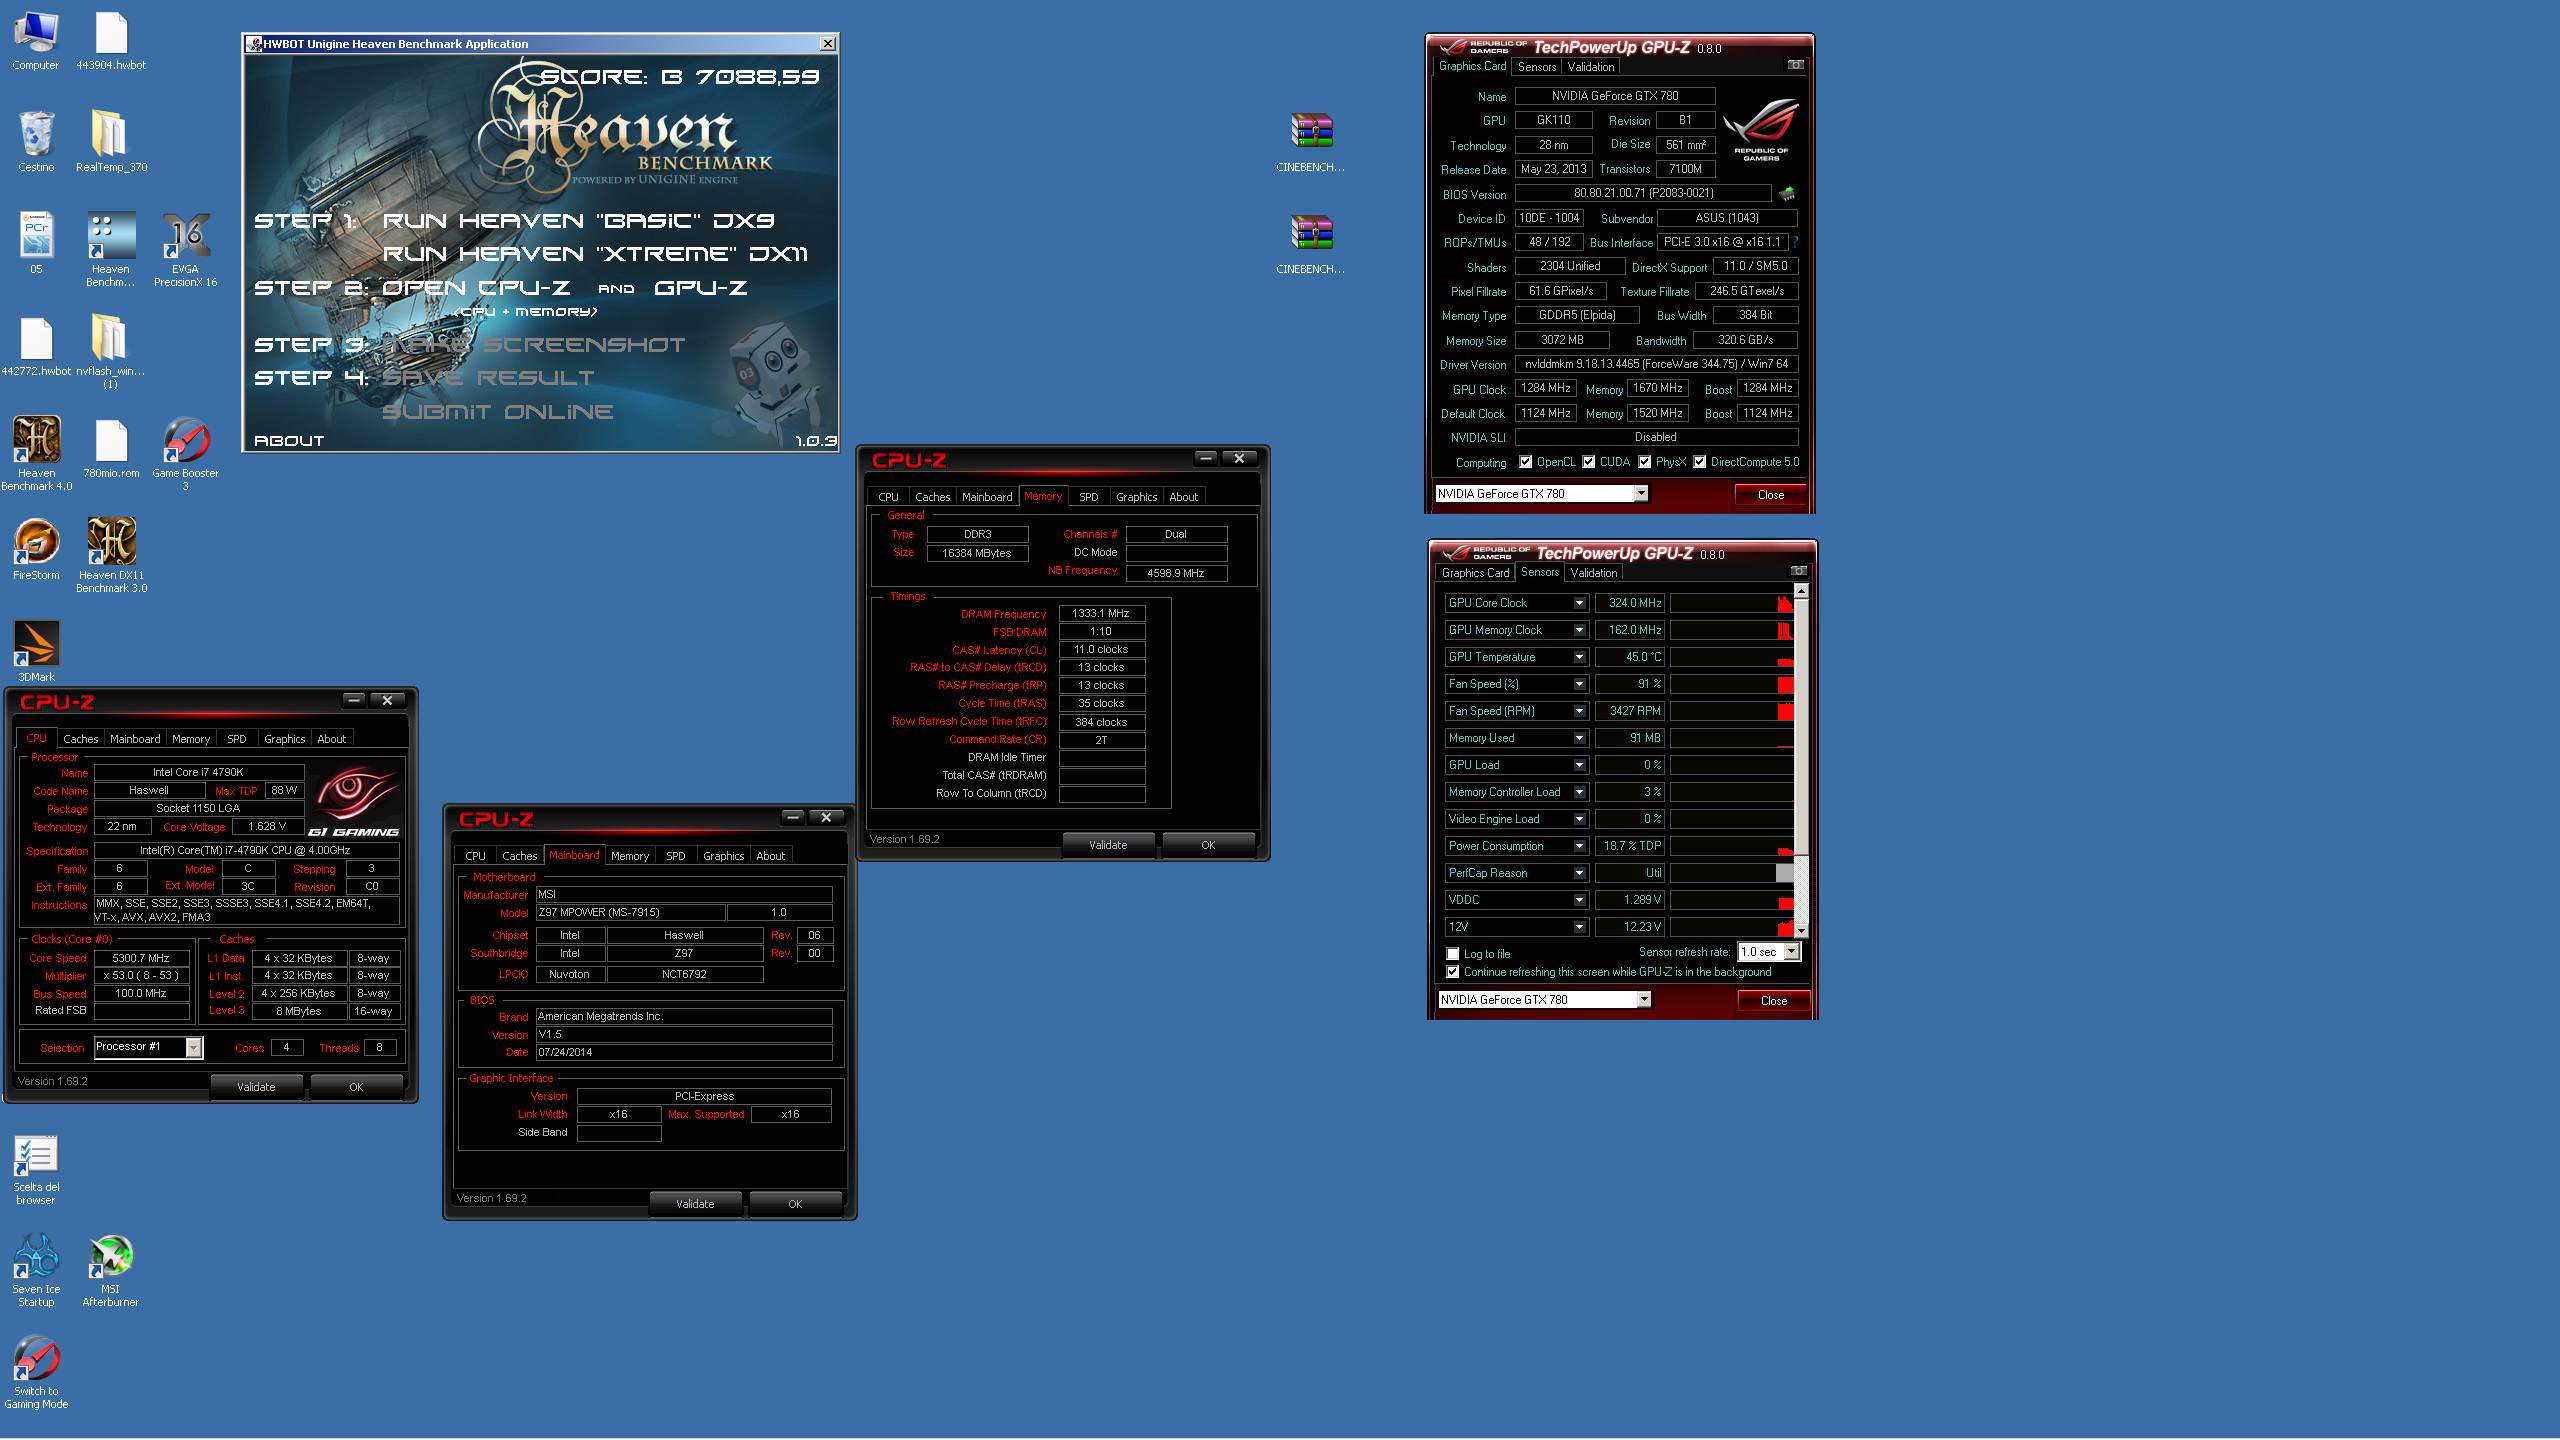Expand the GPU Core Clock sensor dropdown
This screenshot has height=1440, width=2560.
1579,603
